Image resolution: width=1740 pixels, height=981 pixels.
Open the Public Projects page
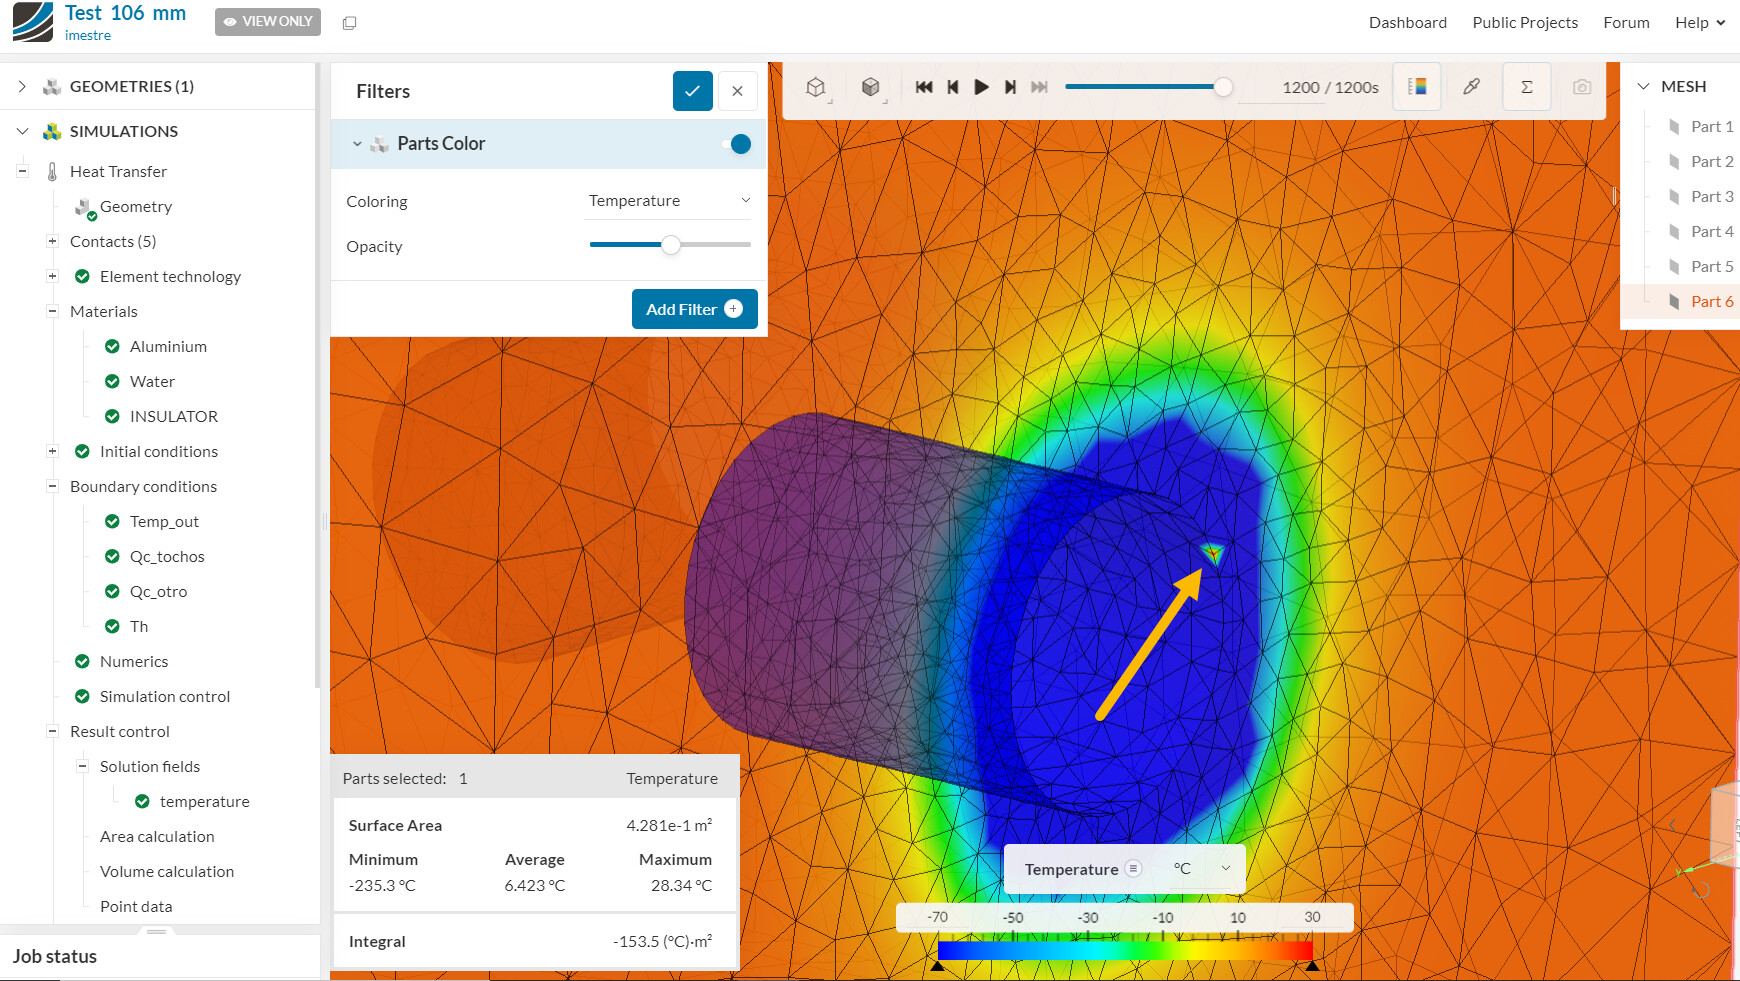[x=1525, y=23]
